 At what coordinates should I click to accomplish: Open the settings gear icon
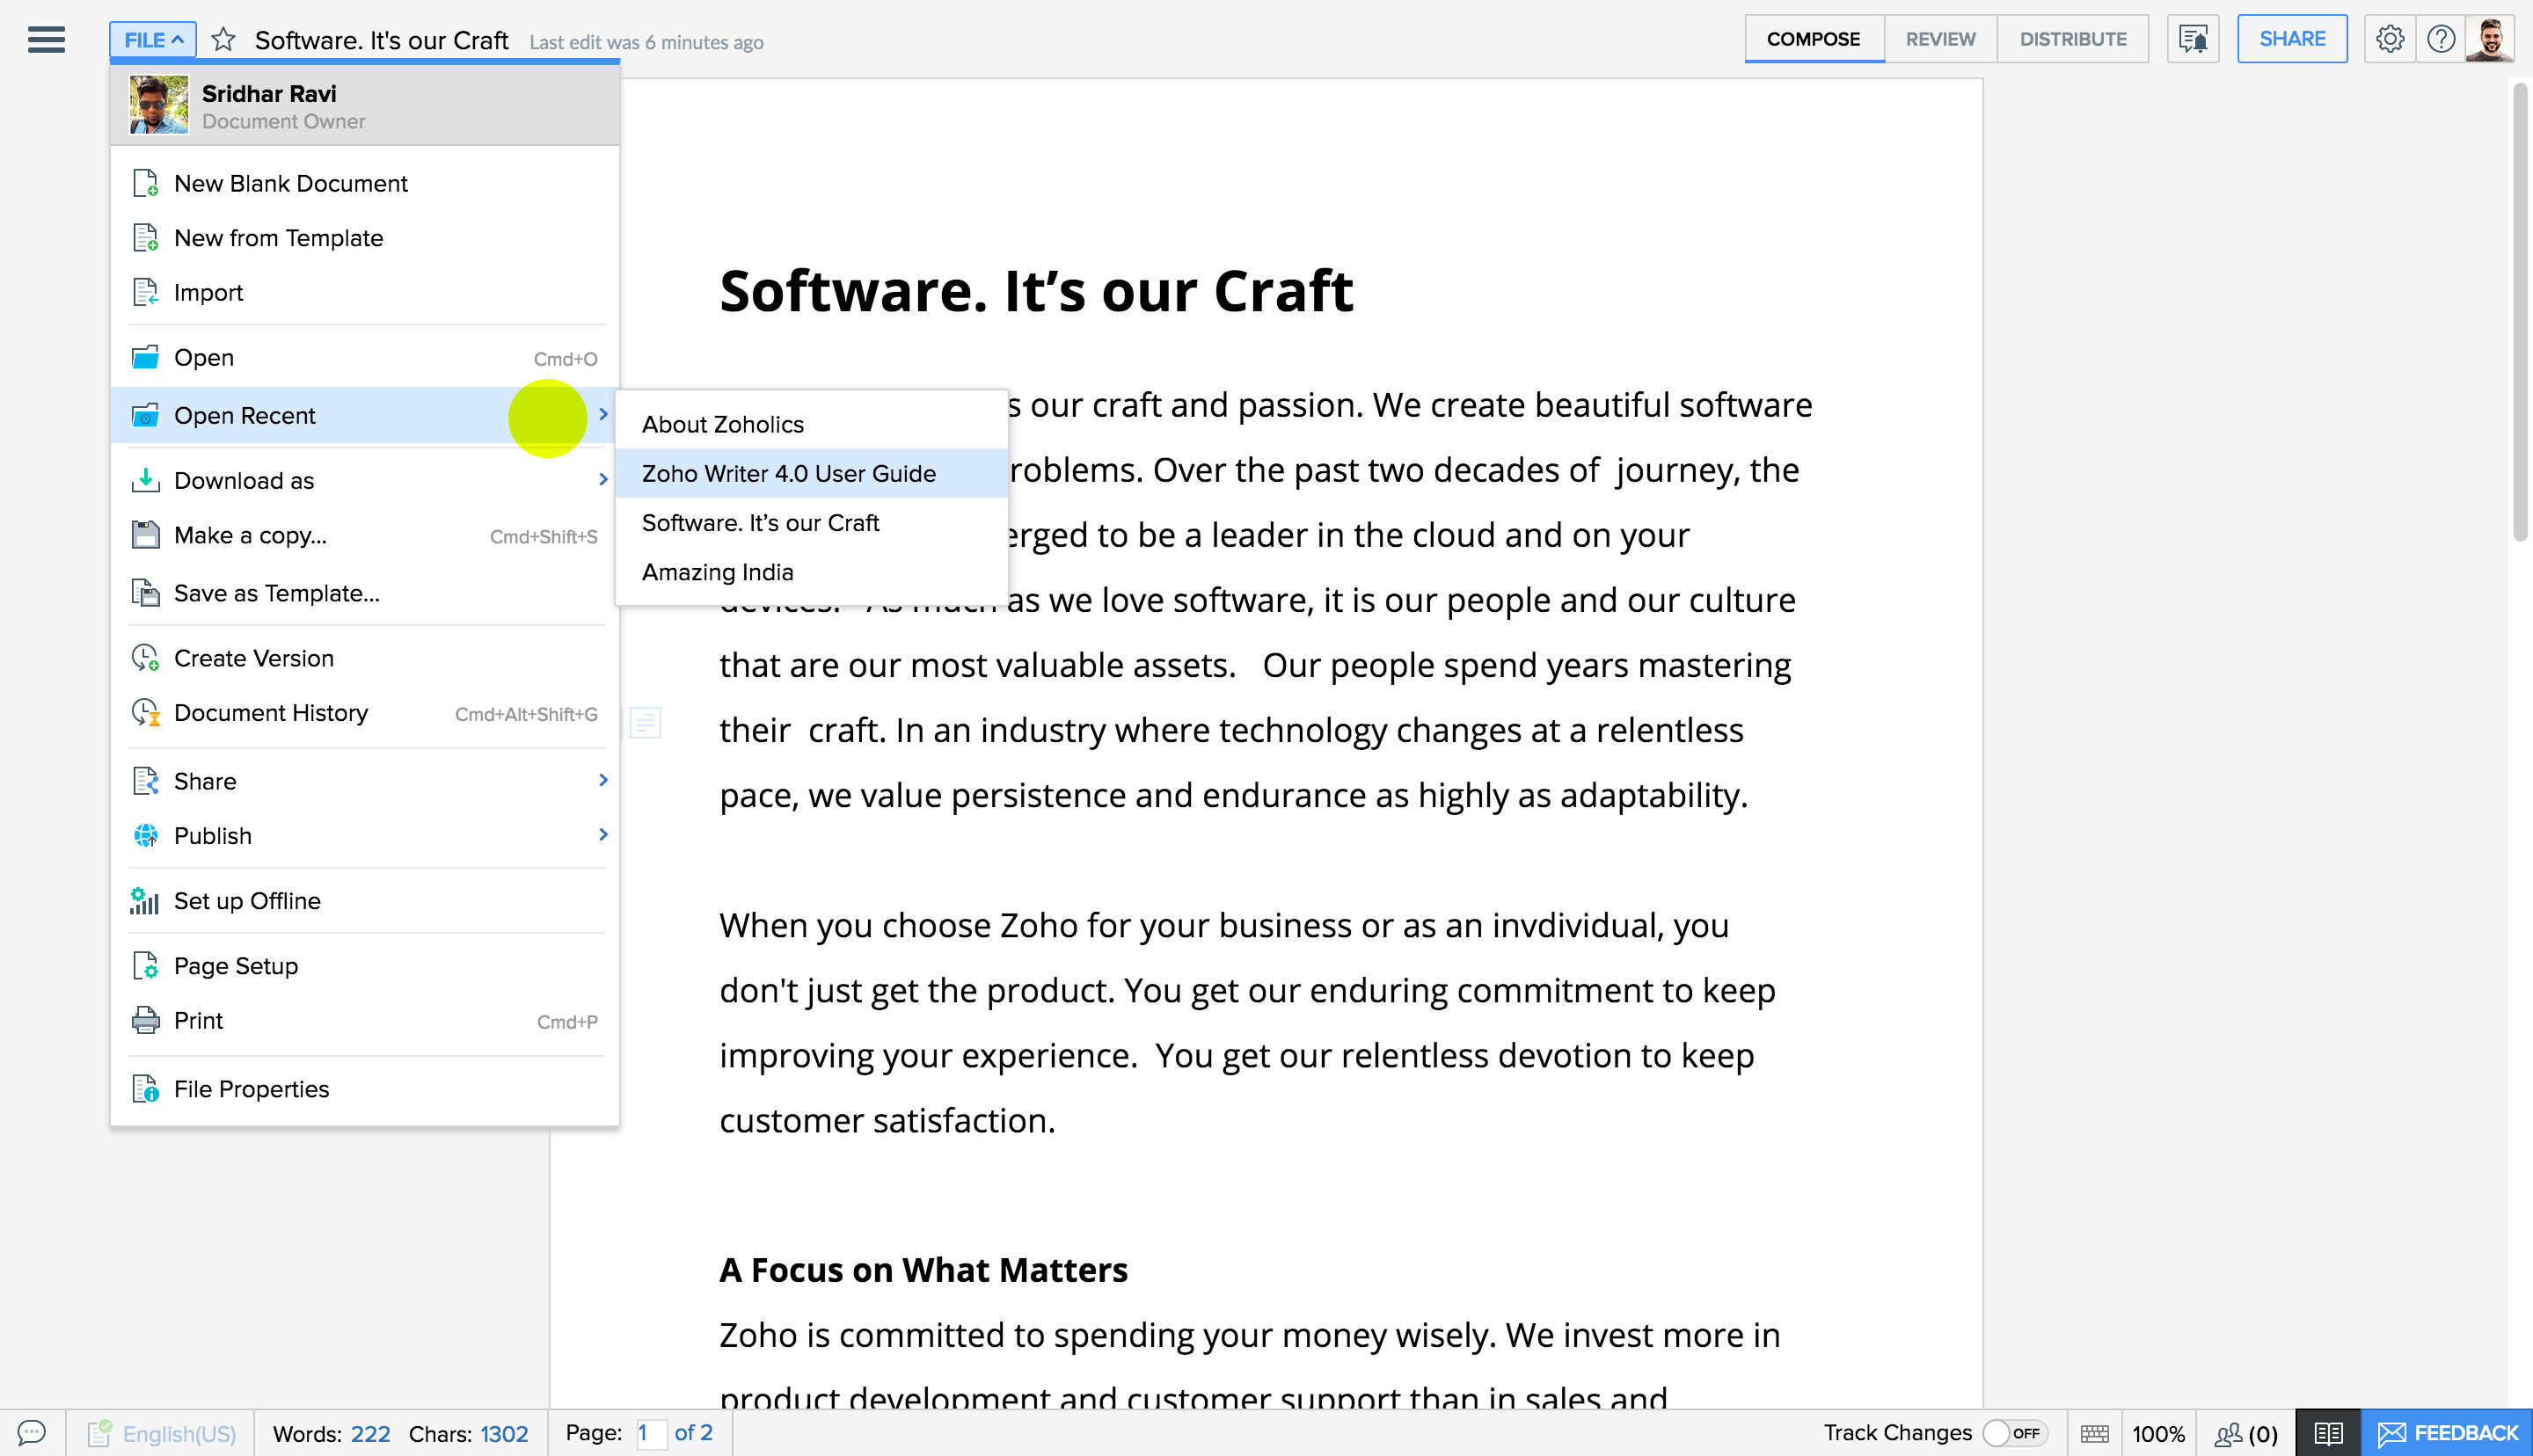(x=2389, y=39)
